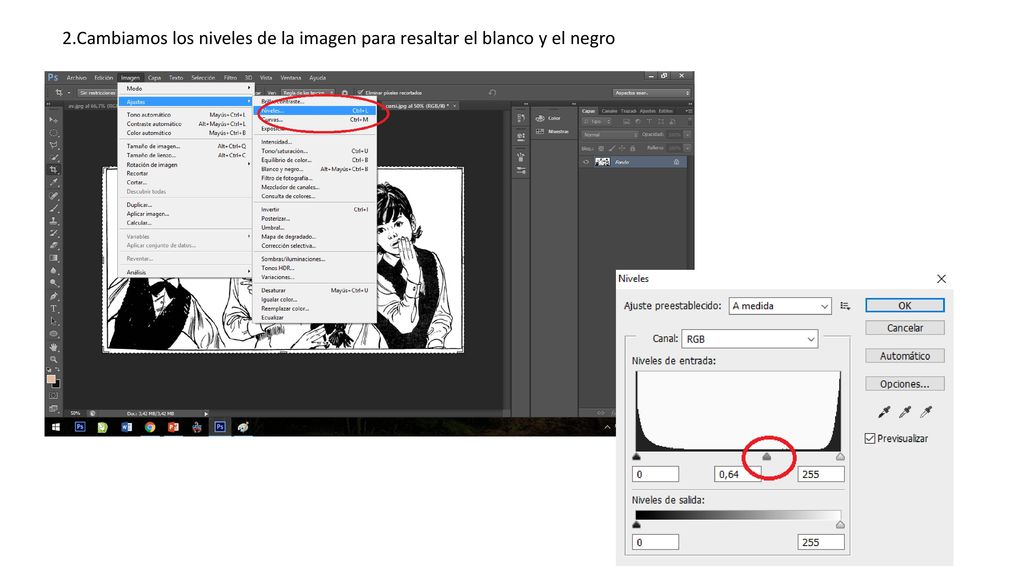Click the black output level slider handle
1024x576 pixels.
point(637,524)
